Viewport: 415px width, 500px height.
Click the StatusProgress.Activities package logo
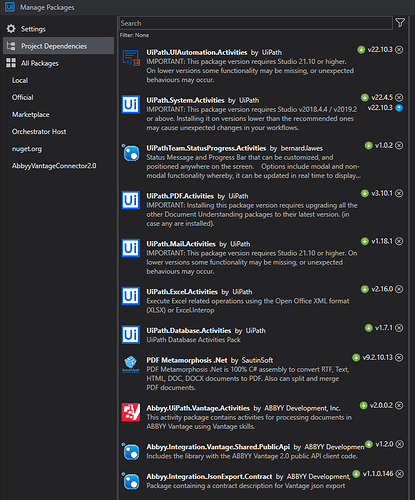(131, 153)
